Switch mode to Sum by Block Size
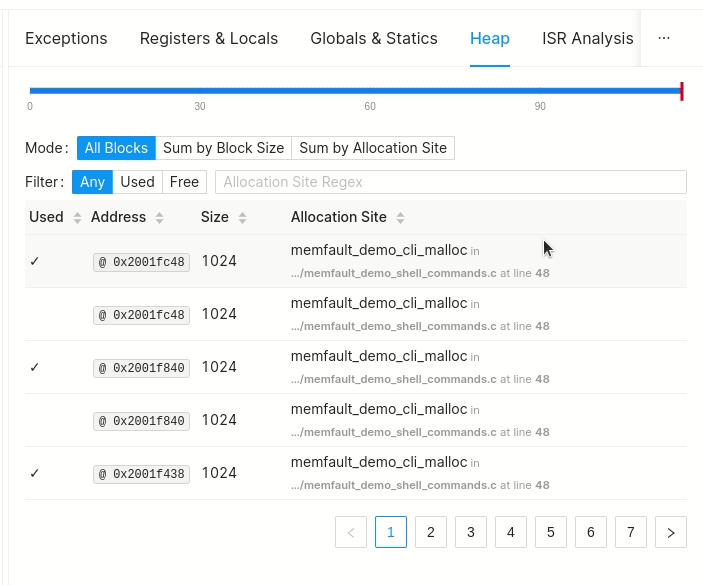 pyautogui.click(x=223, y=148)
